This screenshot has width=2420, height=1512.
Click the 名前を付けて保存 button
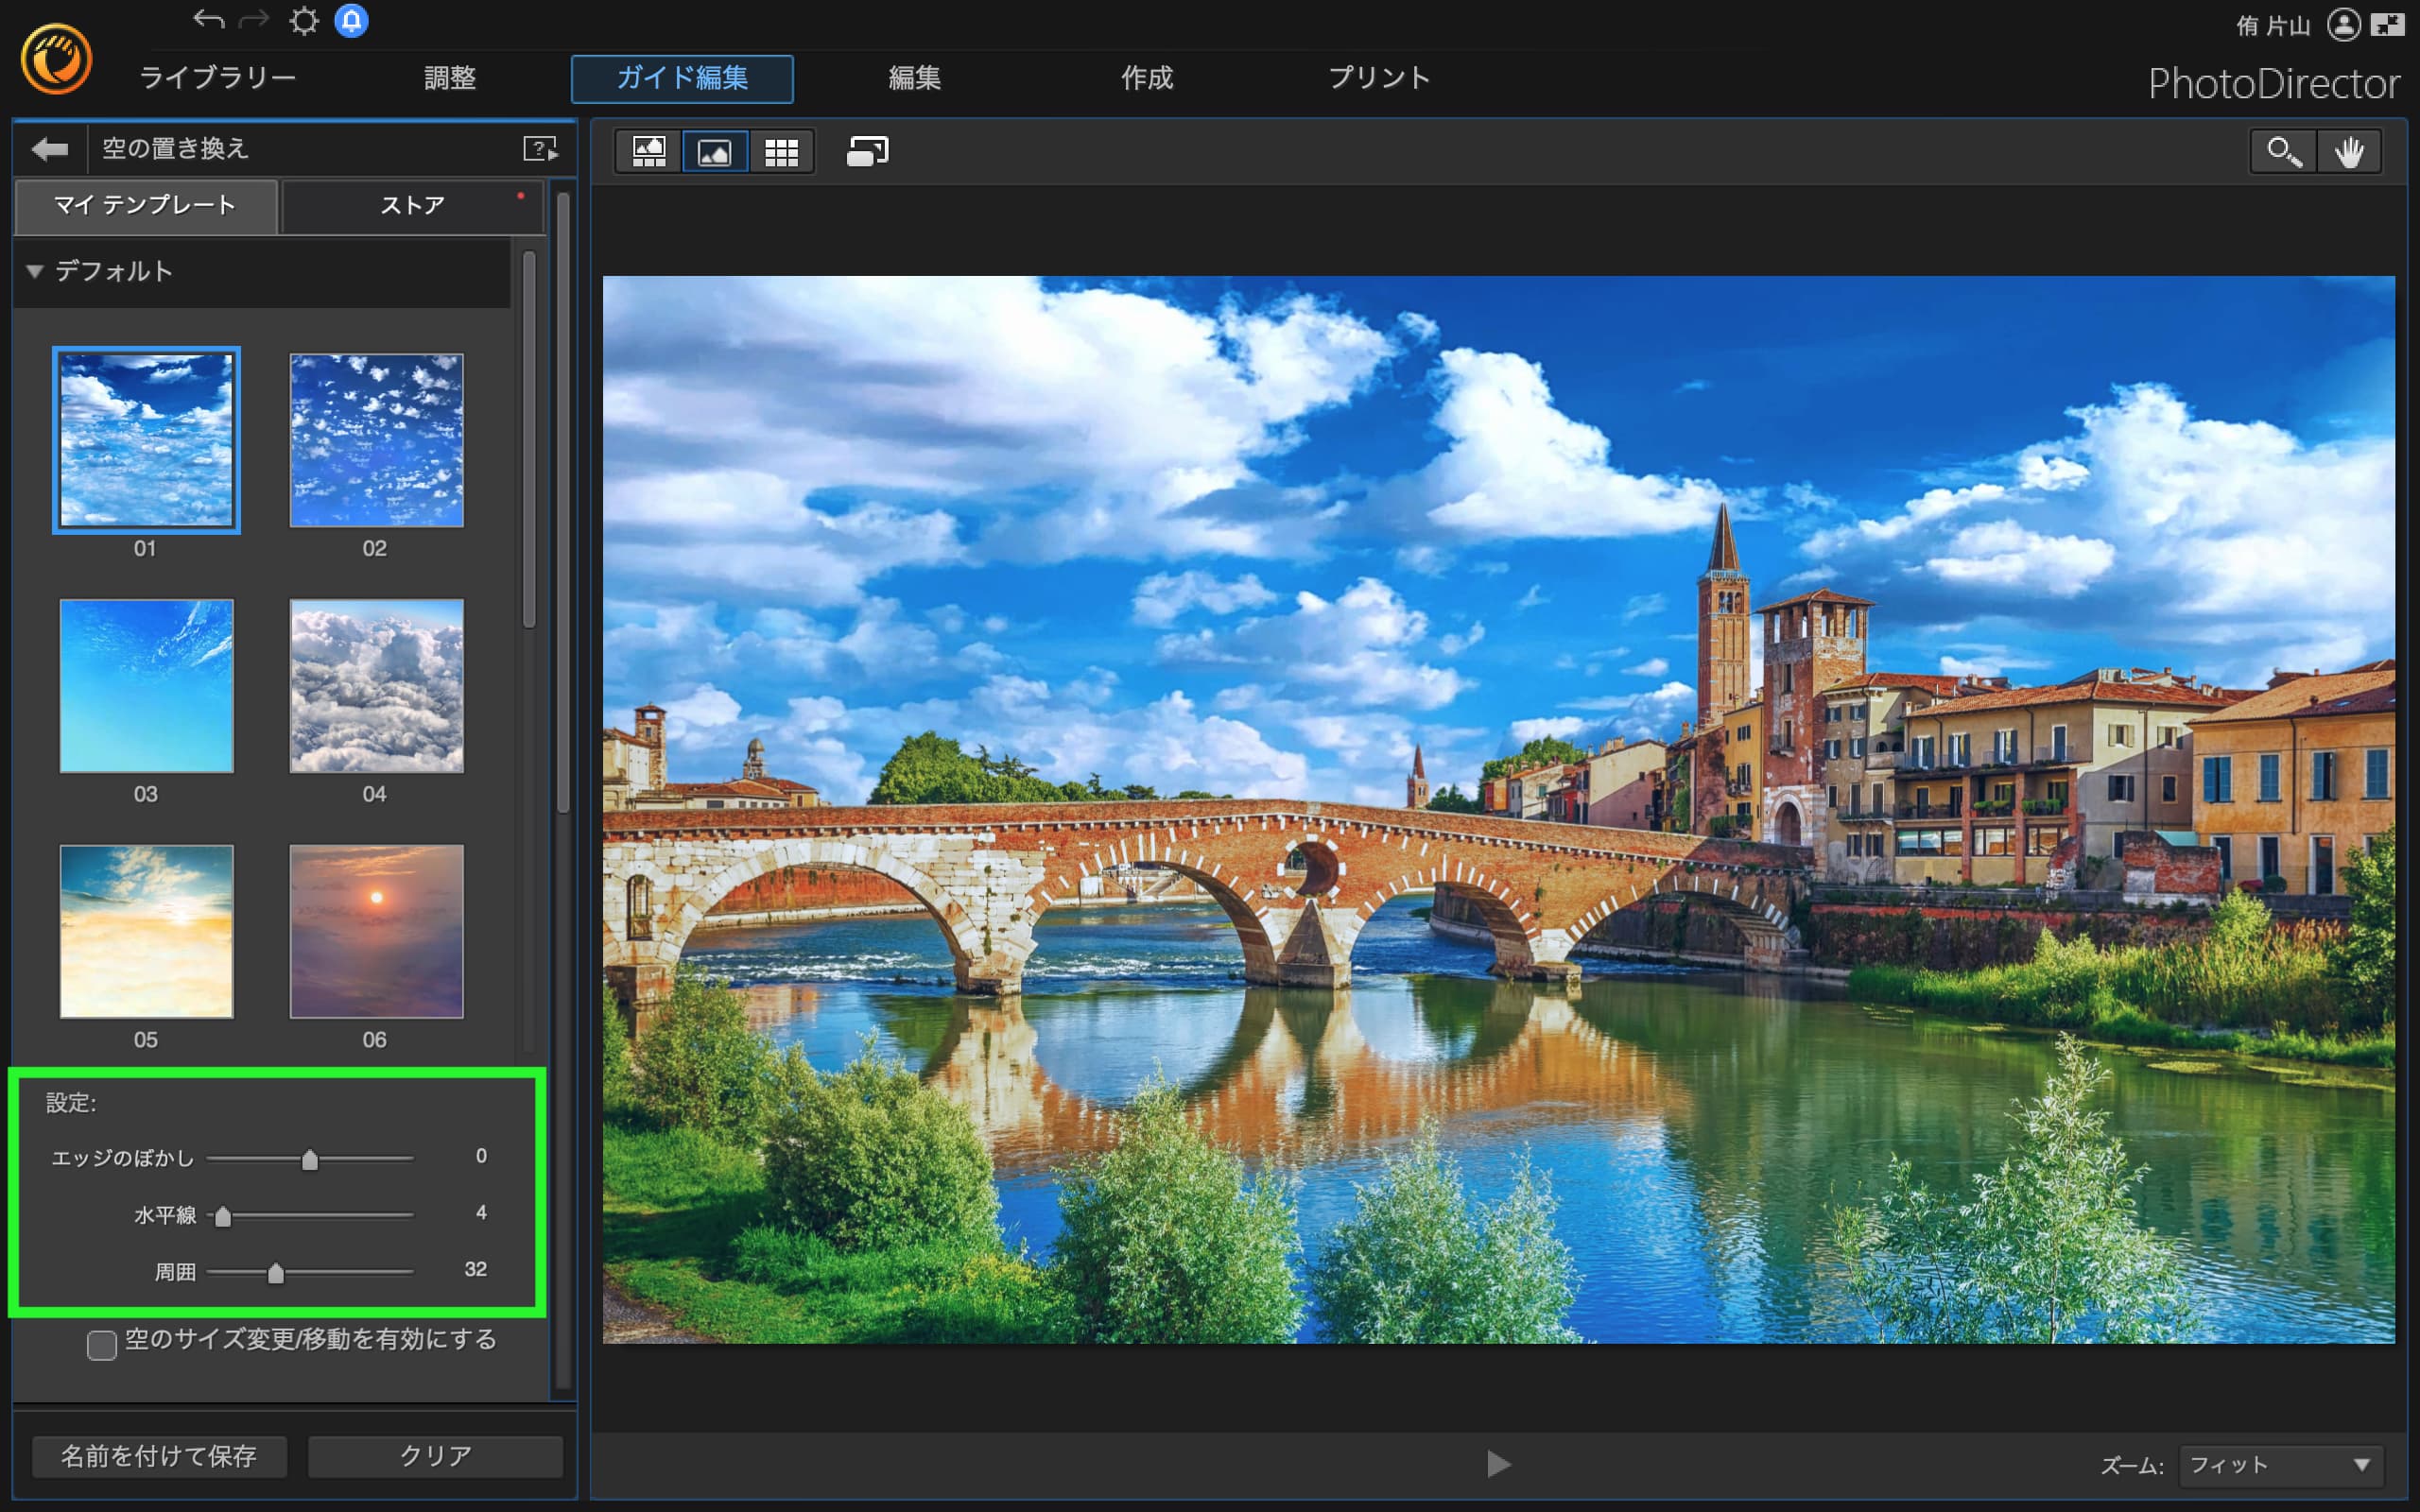point(159,1456)
